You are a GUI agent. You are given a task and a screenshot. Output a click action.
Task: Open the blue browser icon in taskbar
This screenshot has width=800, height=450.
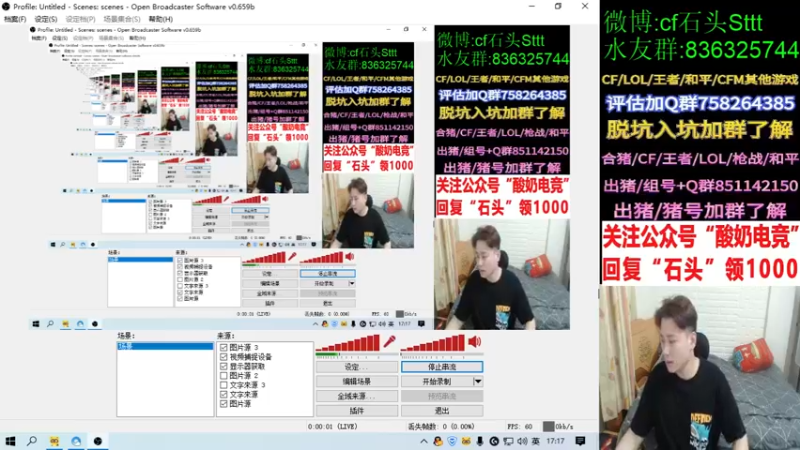pos(76,441)
